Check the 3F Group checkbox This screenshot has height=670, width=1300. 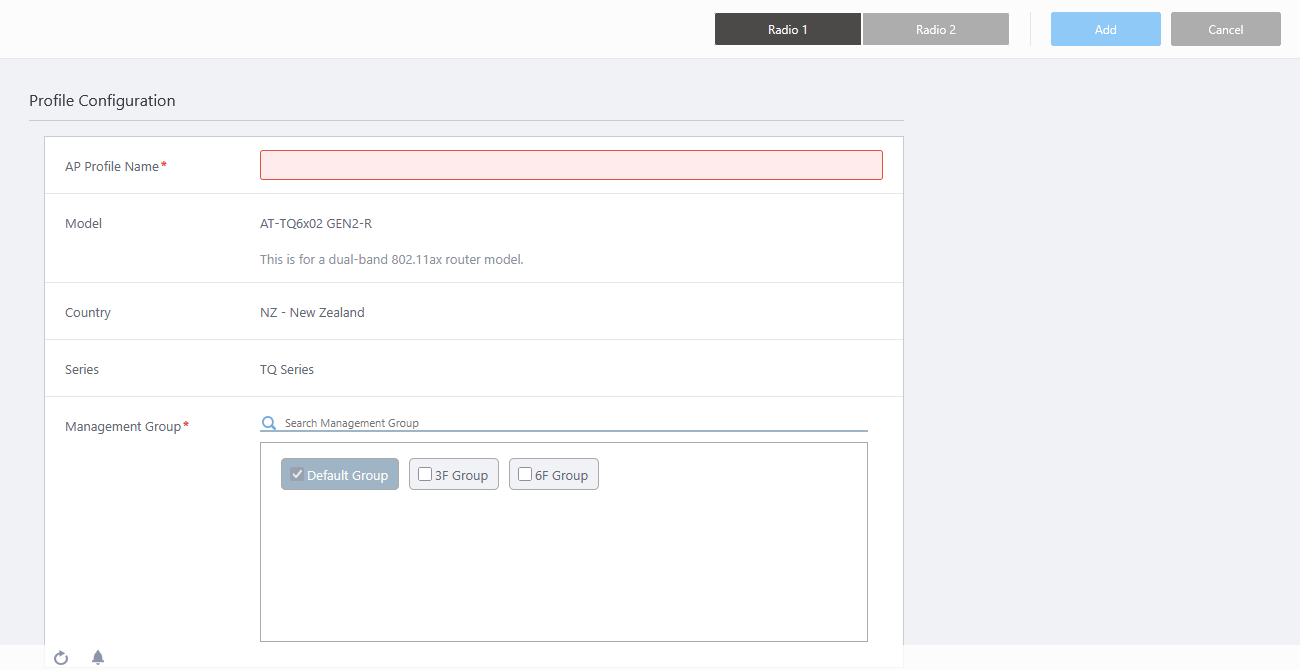tap(425, 474)
